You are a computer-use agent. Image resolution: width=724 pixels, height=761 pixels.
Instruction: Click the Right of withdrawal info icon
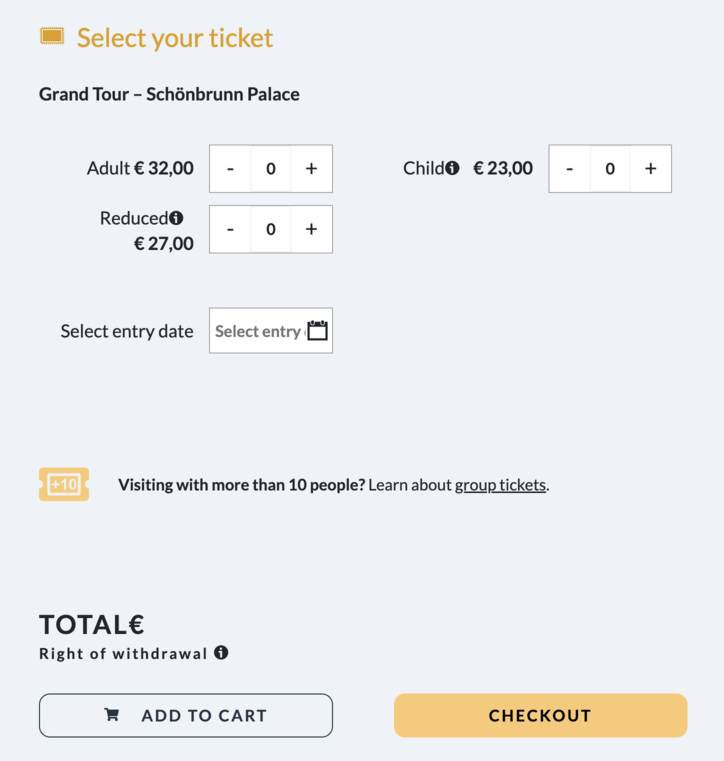point(221,653)
